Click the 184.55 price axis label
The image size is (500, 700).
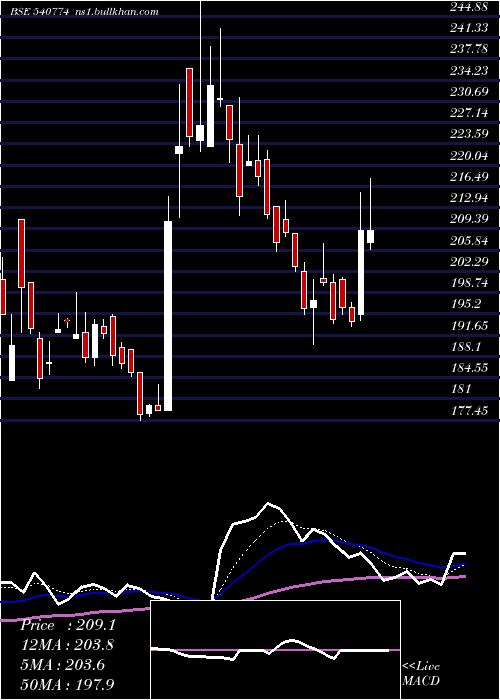(469, 368)
